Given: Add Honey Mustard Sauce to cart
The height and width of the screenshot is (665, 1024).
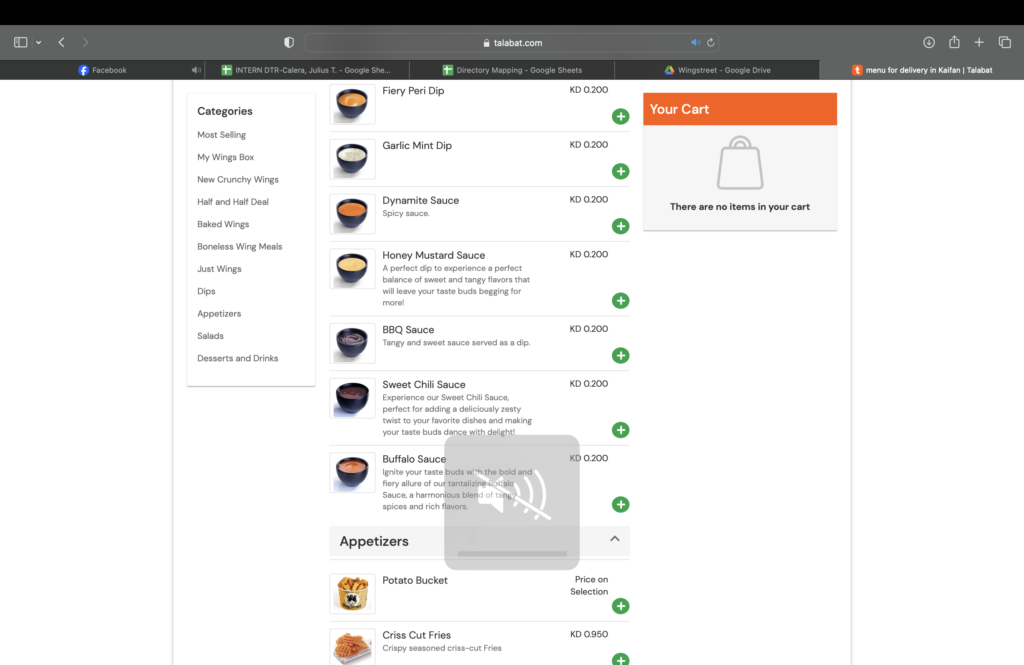Looking at the screenshot, I should coord(621,301).
